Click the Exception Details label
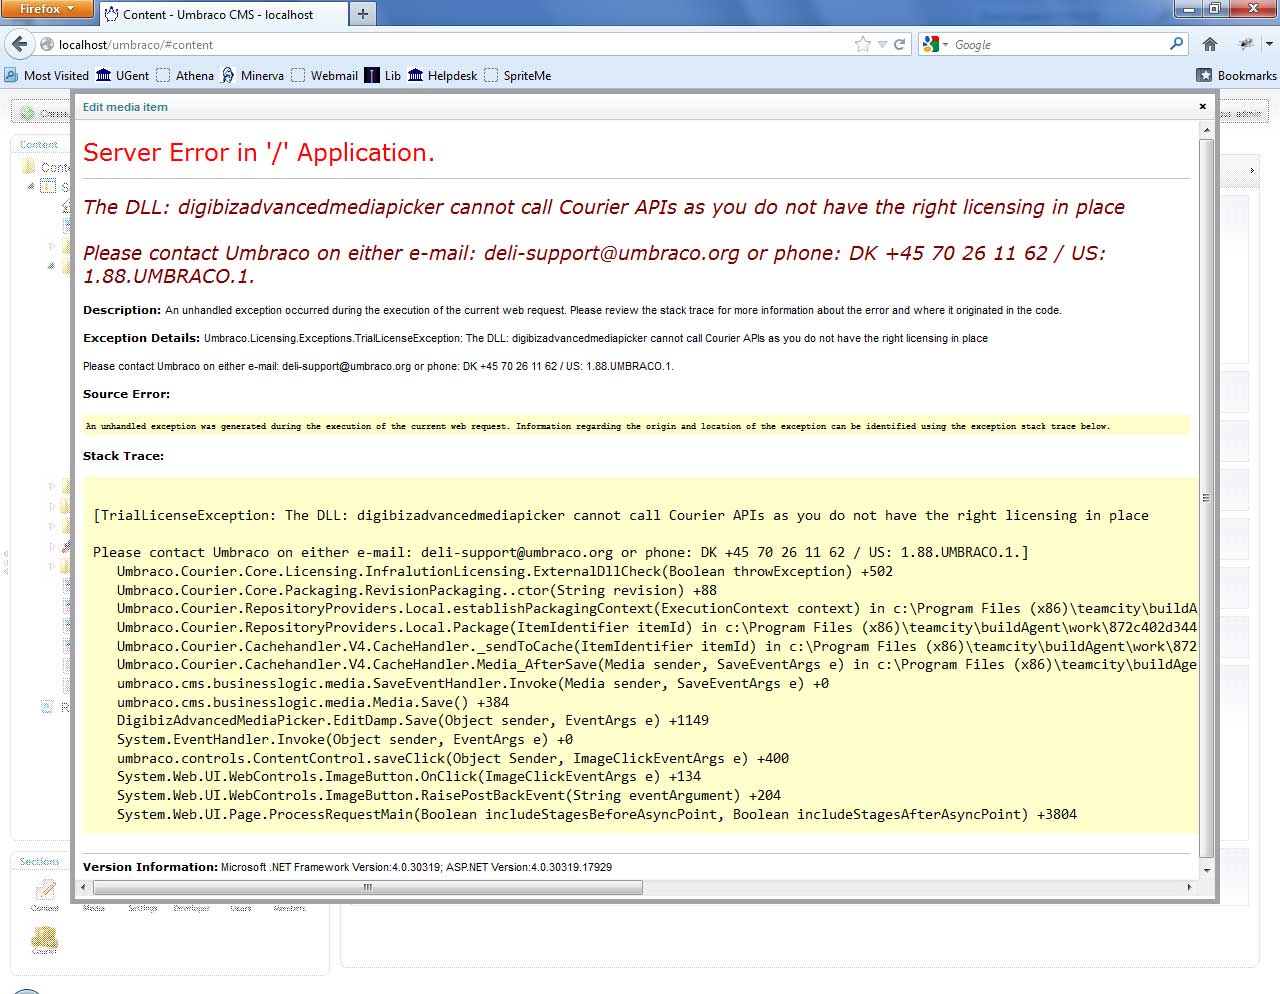Screen dimensions: 1280x994 click(x=141, y=338)
